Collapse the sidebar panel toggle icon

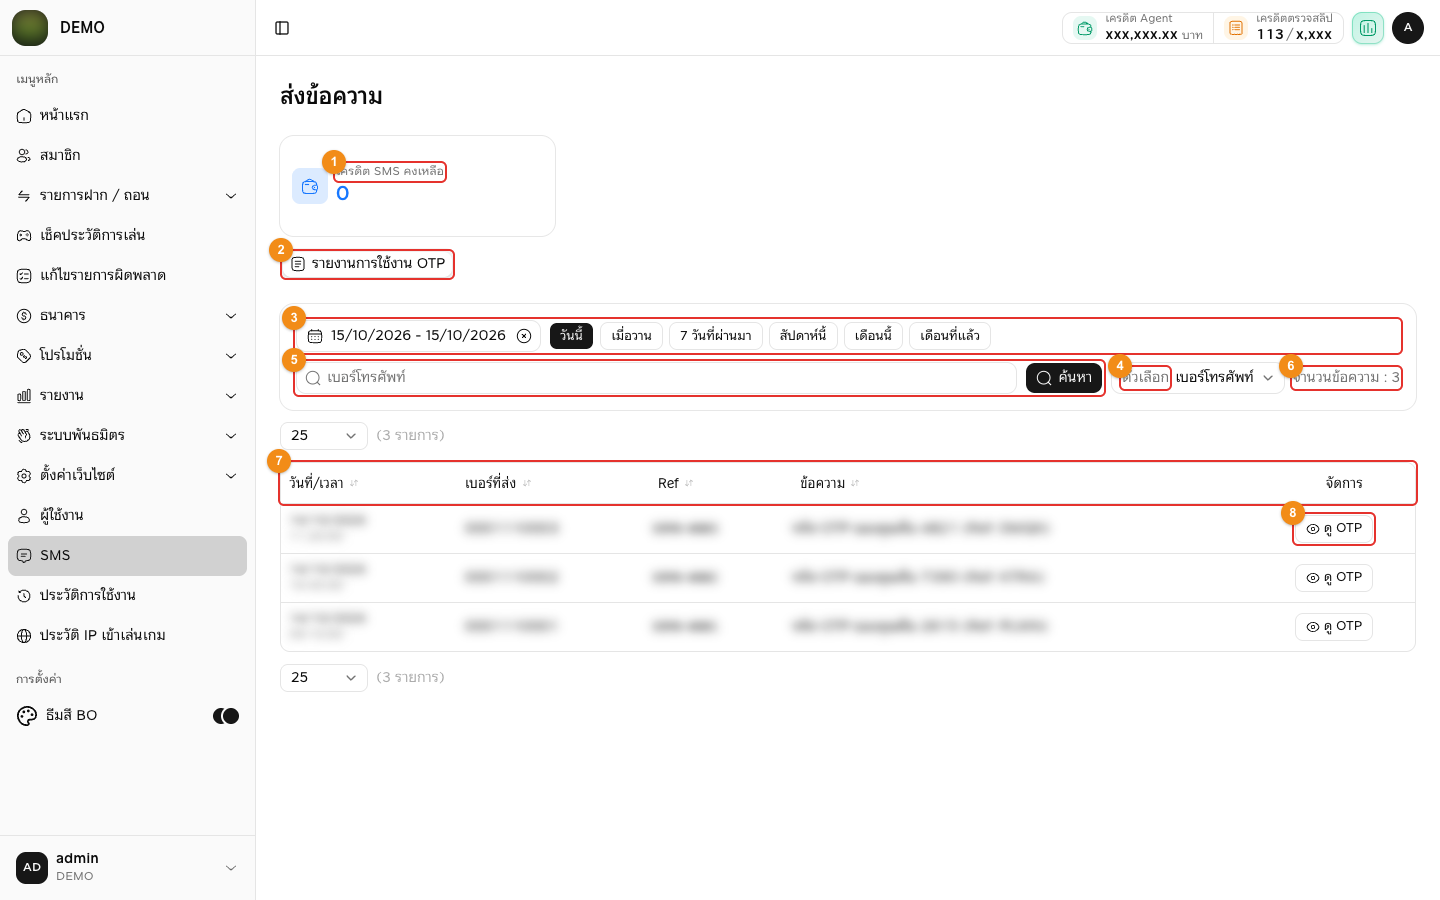point(282,28)
